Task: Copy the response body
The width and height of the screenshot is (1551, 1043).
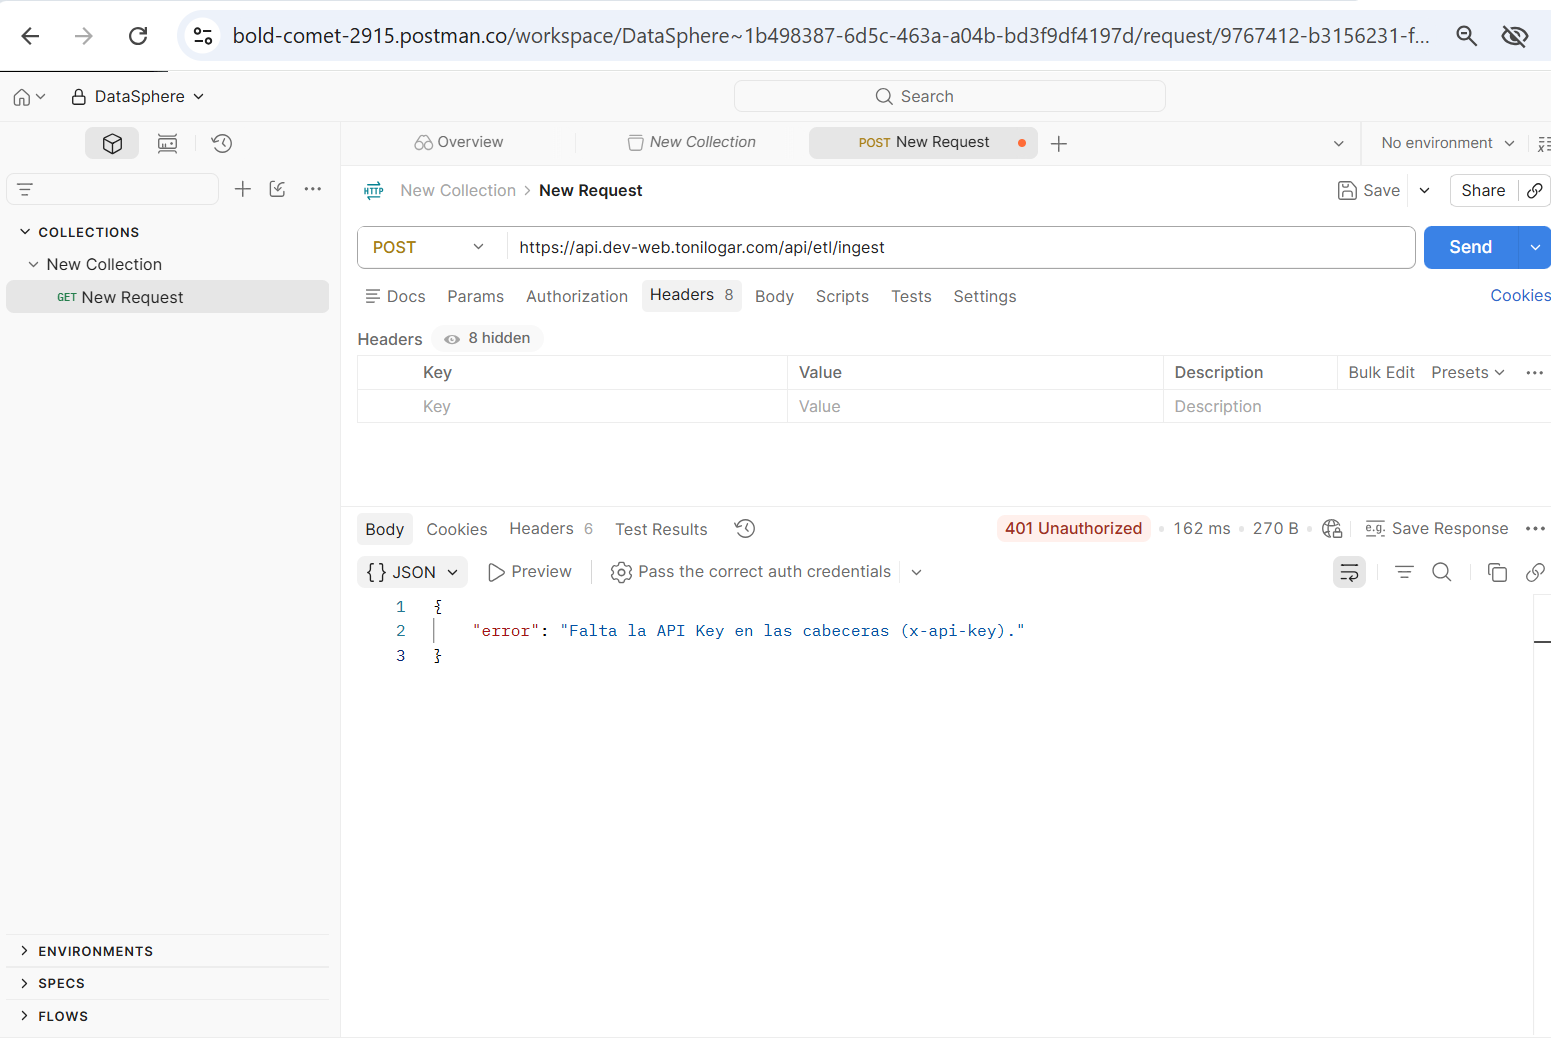Action: click(1497, 572)
